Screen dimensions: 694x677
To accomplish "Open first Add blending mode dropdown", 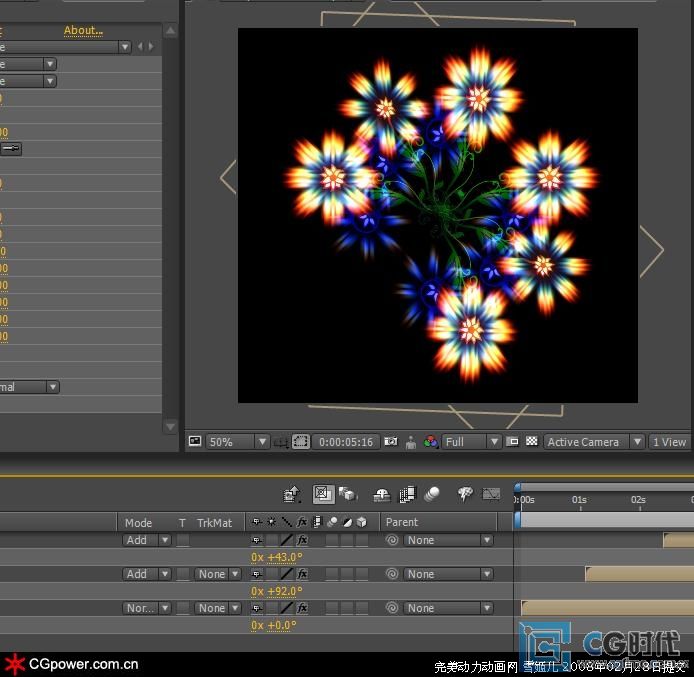I will (147, 540).
